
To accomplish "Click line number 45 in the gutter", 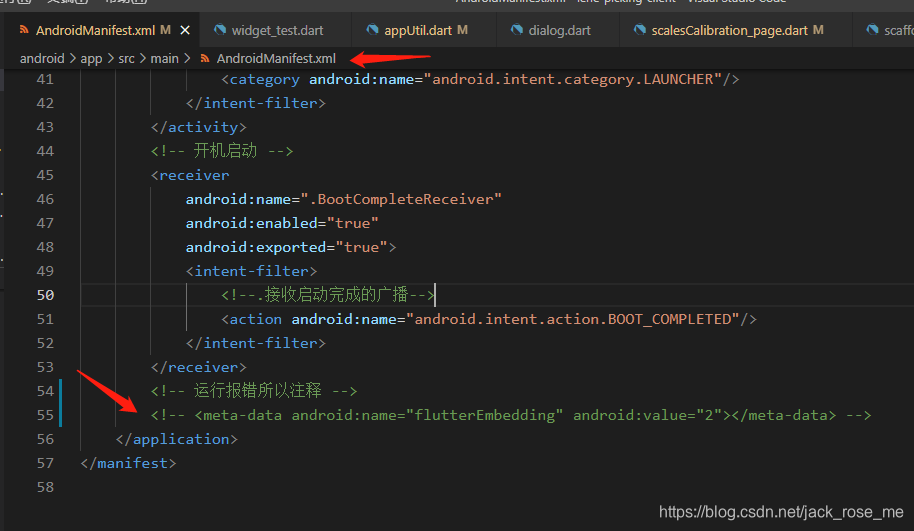I will tap(45, 175).
